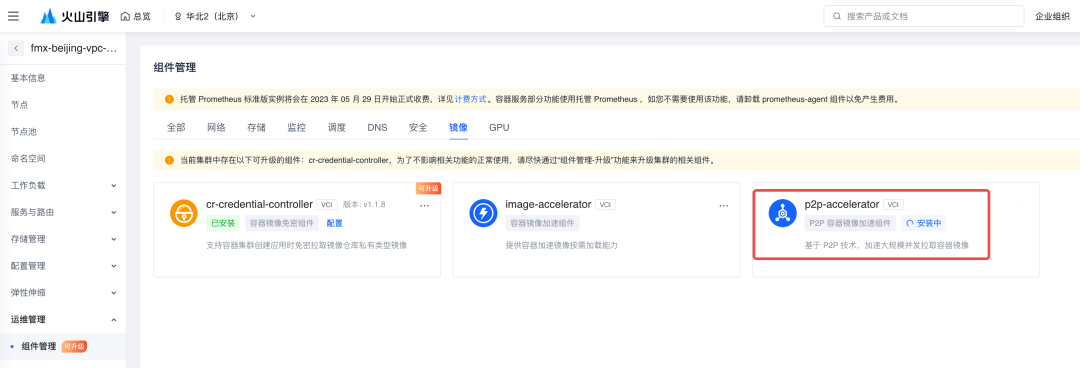
Task: Click the cr-credential-controller component icon
Action: tap(184, 213)
